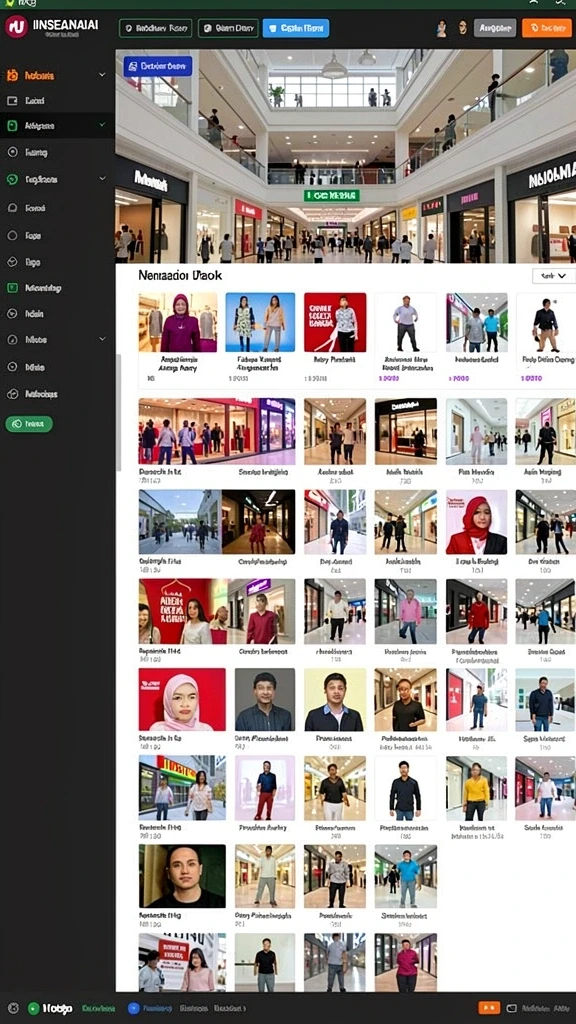Expand the chevron beside the green circle sidebar item
Viewport: 576px width, 1024px height.
pyautogui.click(x=102, y=178)
